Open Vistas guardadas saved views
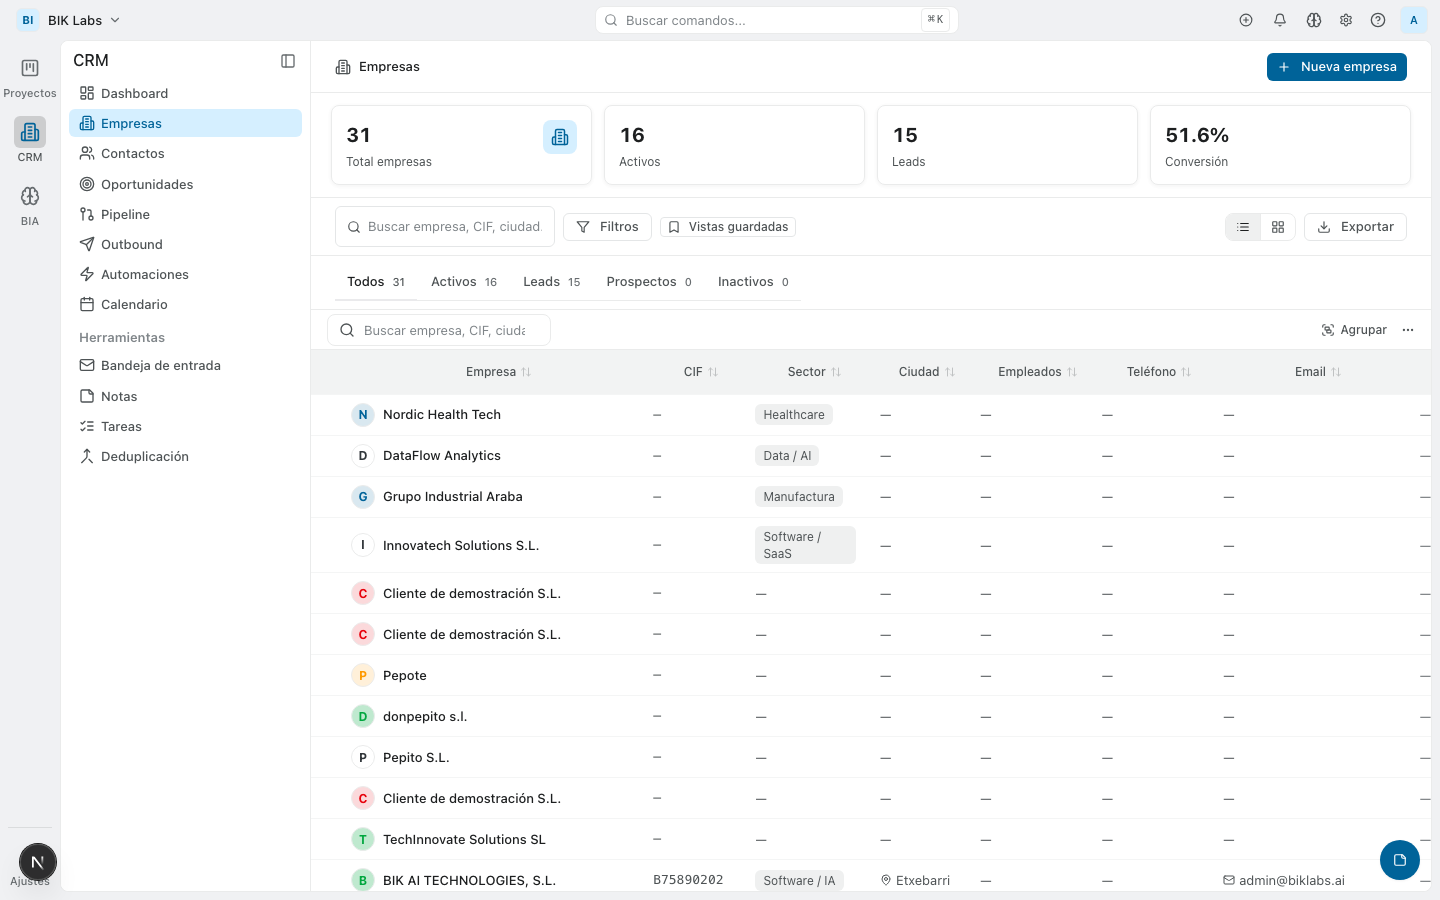 tap(728, 227)
